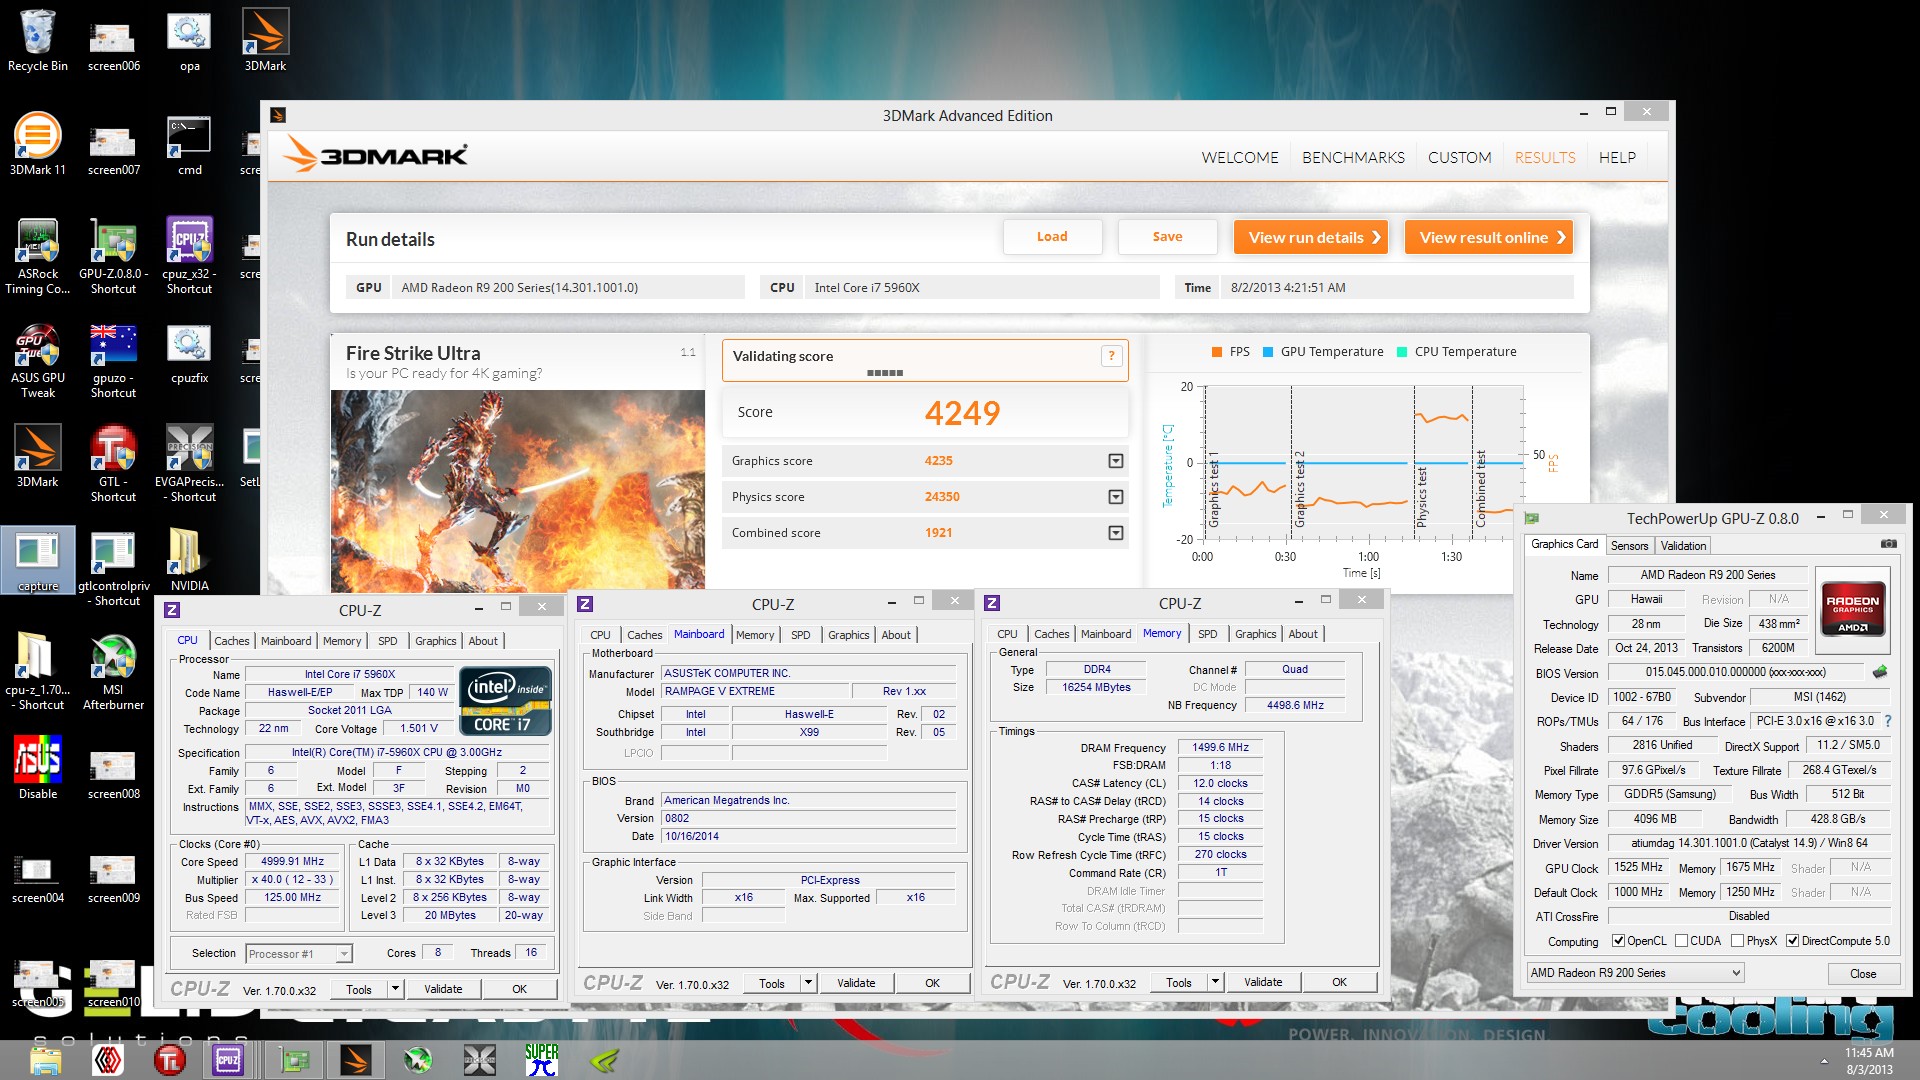Open the cmd desktop shortcut
The image size is (1920, 1080).
pyautogui.click(x=189, y=144)
